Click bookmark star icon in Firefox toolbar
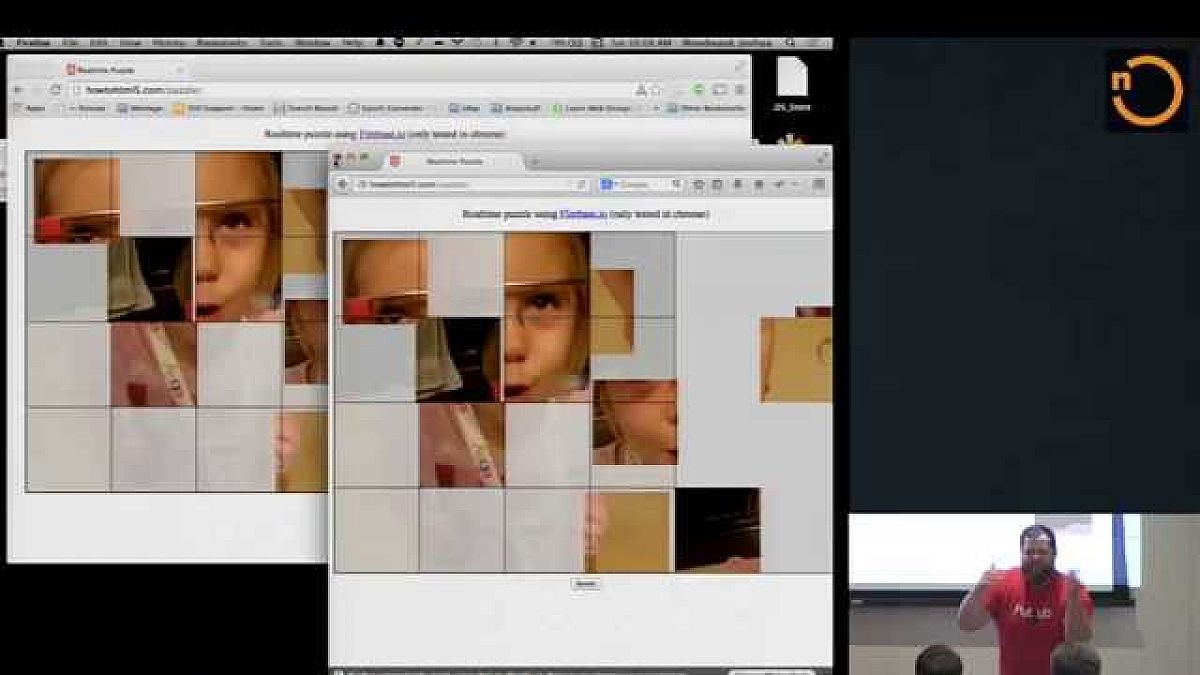The image size is (1200, 675). click(x=699, y=185)
